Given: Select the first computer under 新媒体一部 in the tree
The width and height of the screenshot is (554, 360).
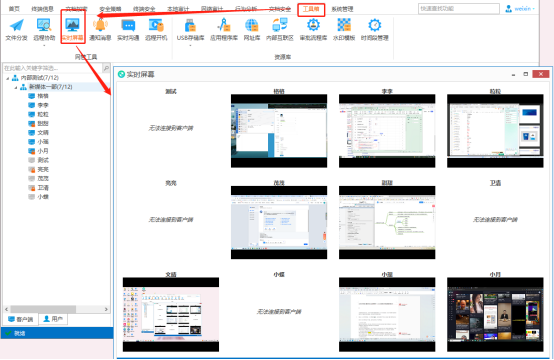Looking at the screenshot, I should pyautogui.click(x=39, y=96).
